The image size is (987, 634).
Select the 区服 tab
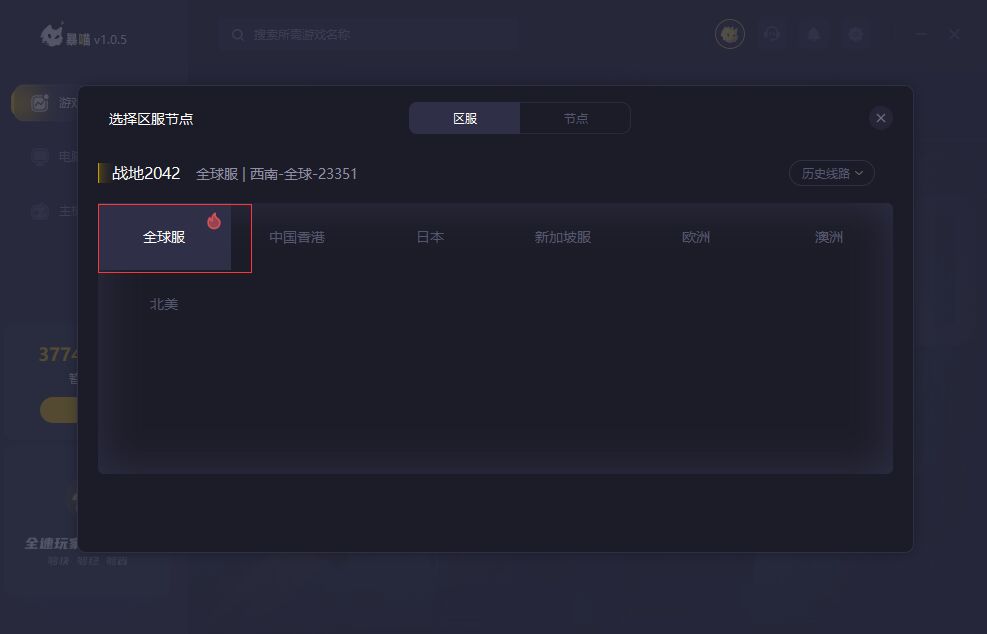pos(465,118)
